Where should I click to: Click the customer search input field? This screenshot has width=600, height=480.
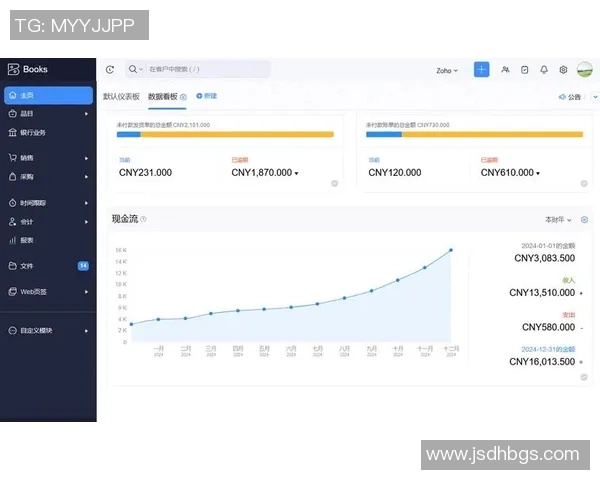click(205, 70)
